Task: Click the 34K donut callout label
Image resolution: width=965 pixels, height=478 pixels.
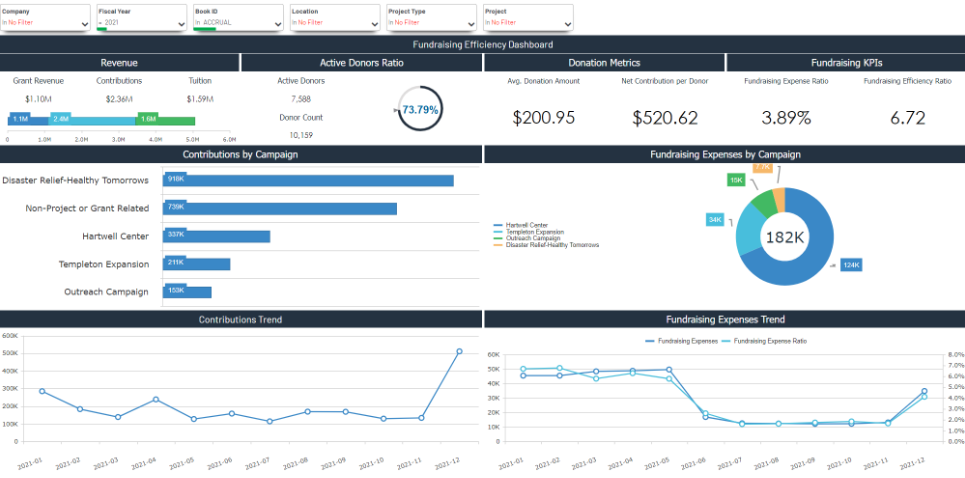Action: [x=715, y=219]
